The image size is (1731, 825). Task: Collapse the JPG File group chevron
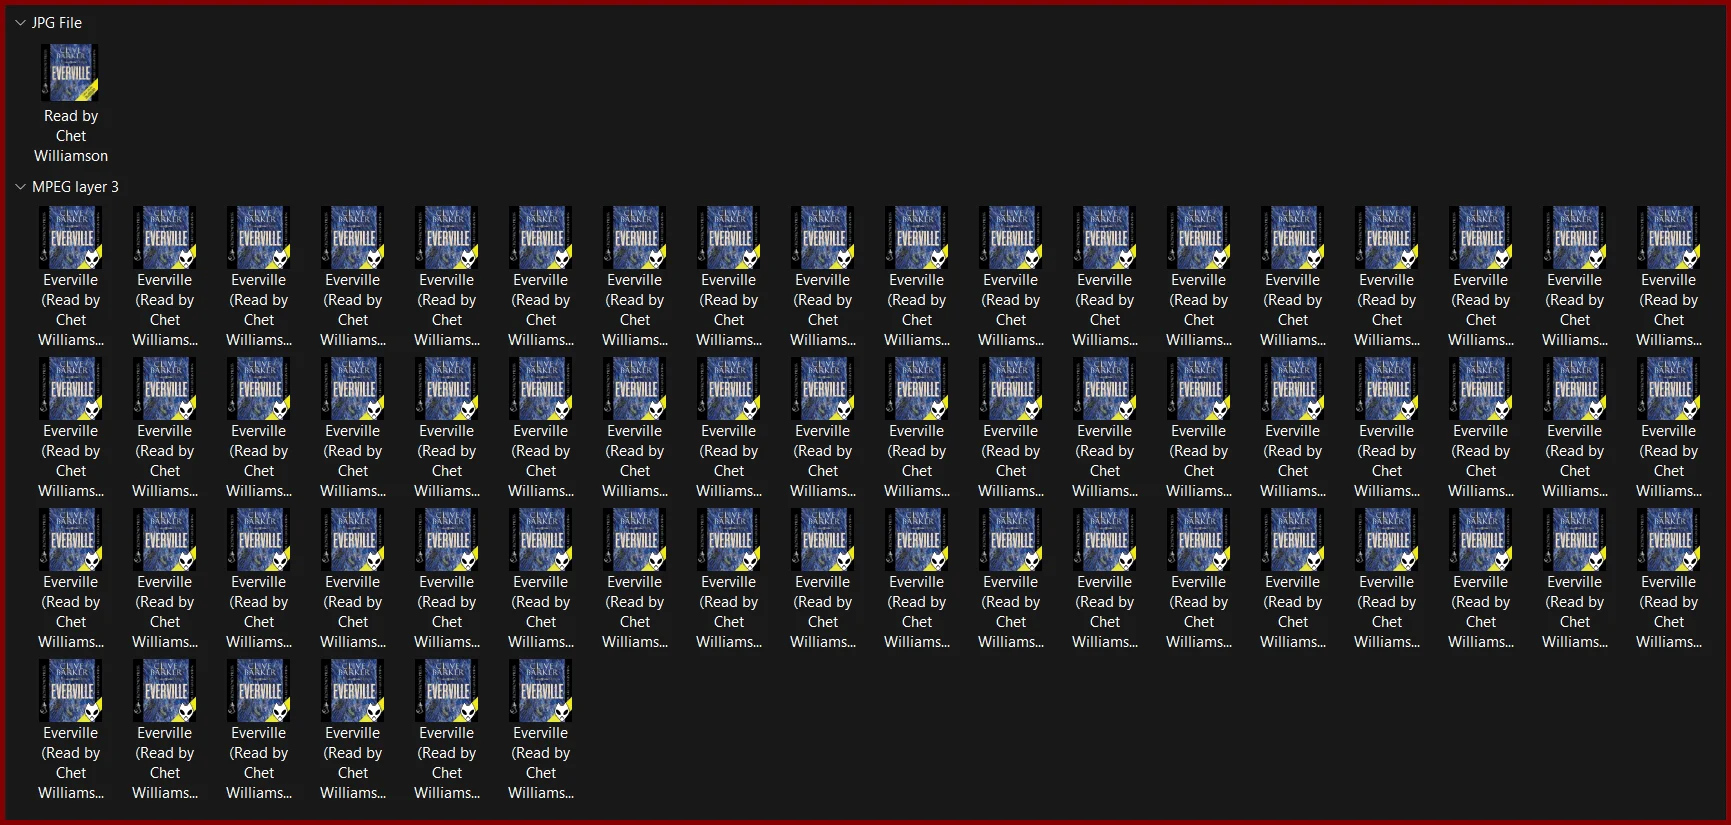coord(20,22)
